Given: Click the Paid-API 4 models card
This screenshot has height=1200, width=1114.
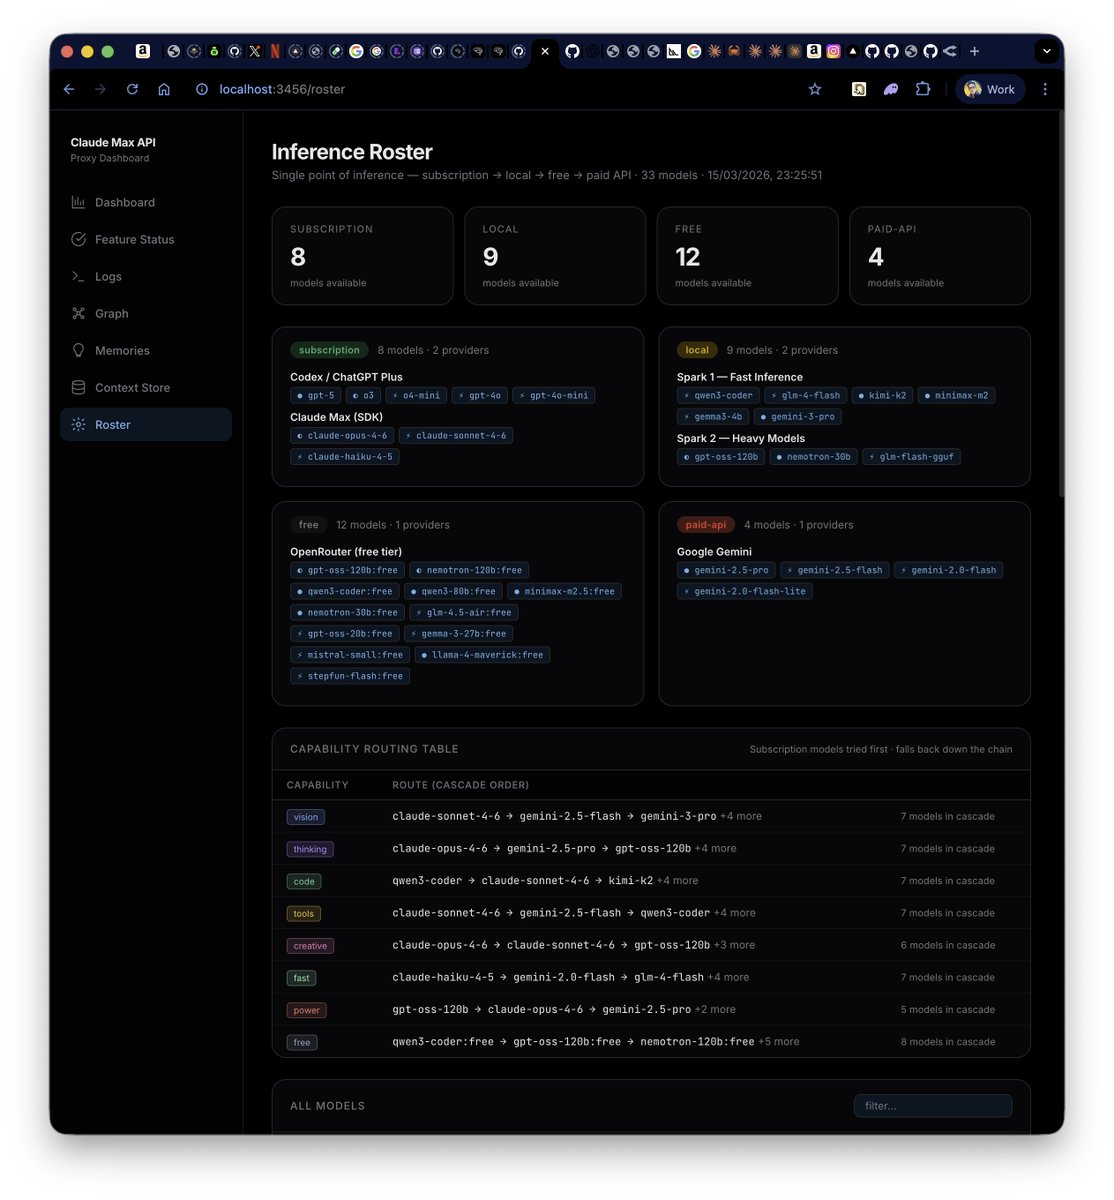Looking at the screenshot, I should pos(940,256).
